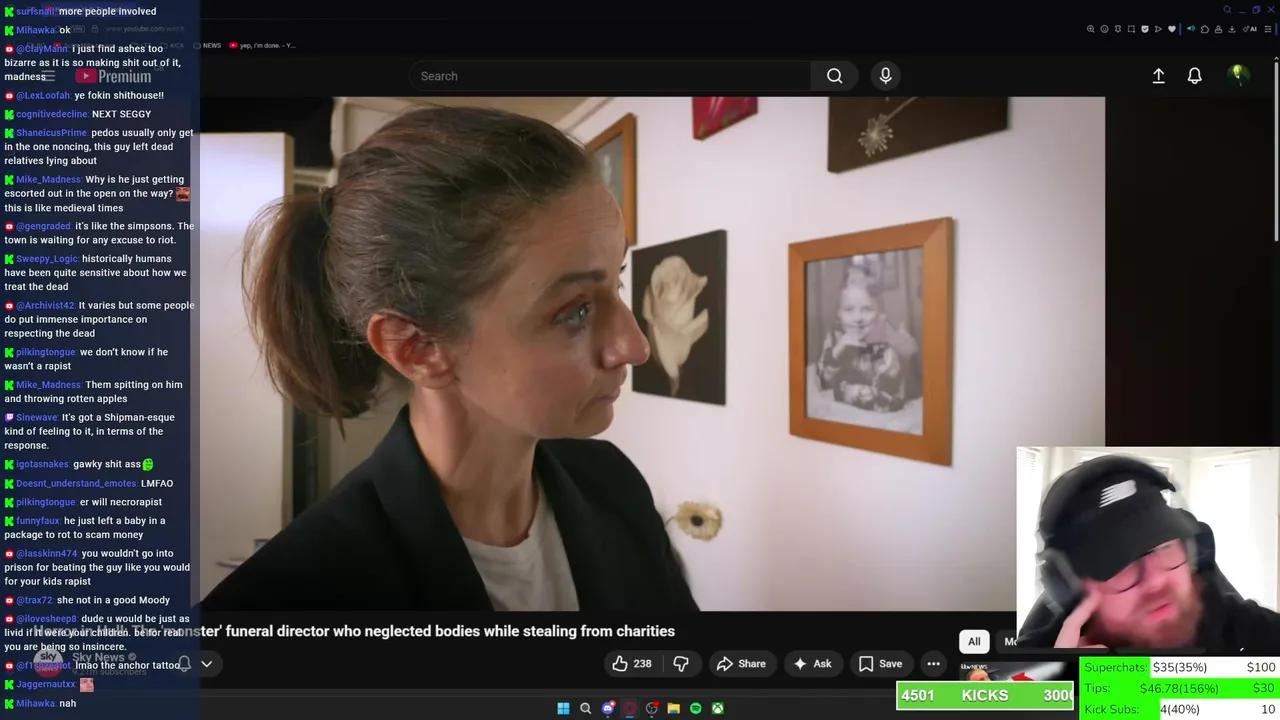Click chat username Mike_Madness about medieval times
Screen dimensions: 1280x720
click(47, 180)
